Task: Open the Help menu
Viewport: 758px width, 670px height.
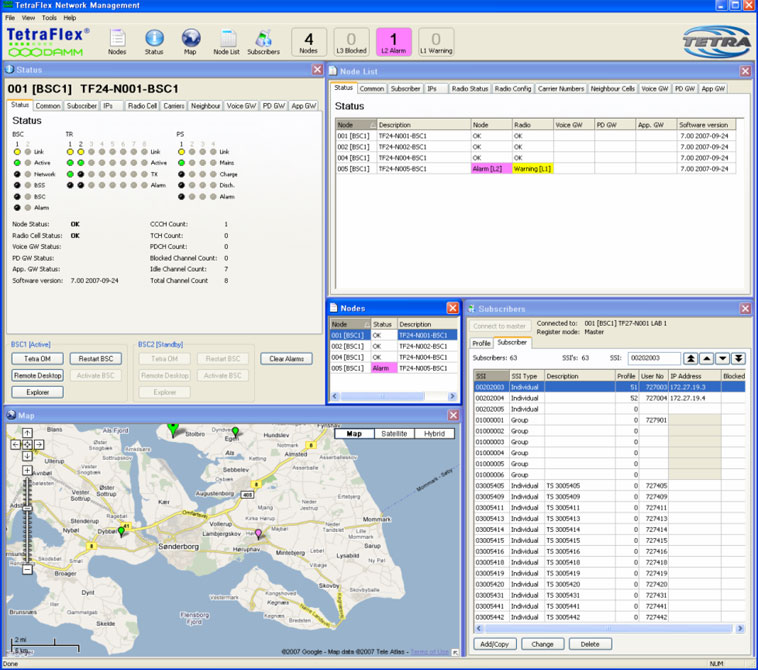Action: (70, 18)
